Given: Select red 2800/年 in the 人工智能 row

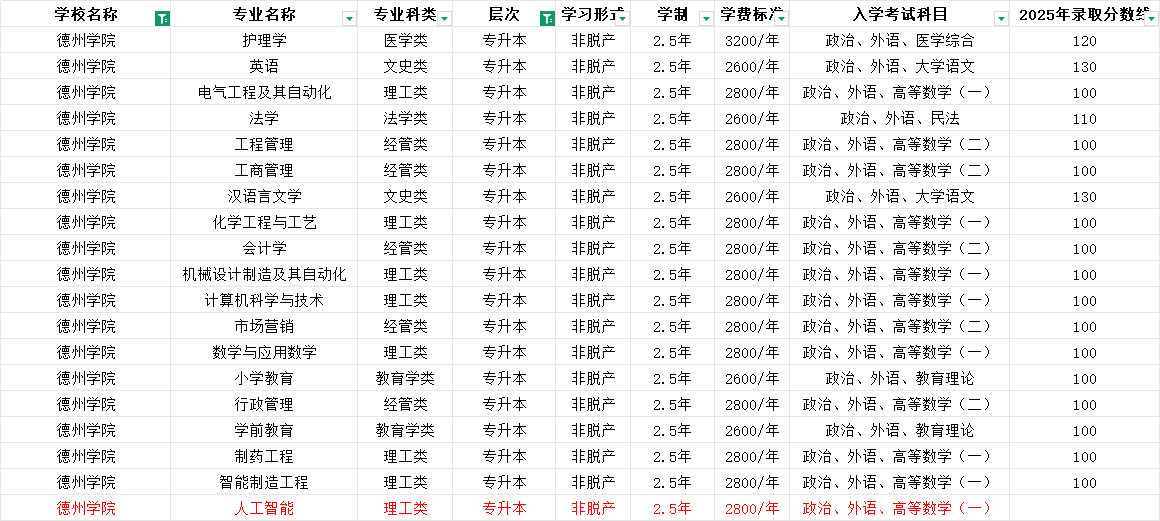Looking at the screenshot, I should [x=752, y=509].
